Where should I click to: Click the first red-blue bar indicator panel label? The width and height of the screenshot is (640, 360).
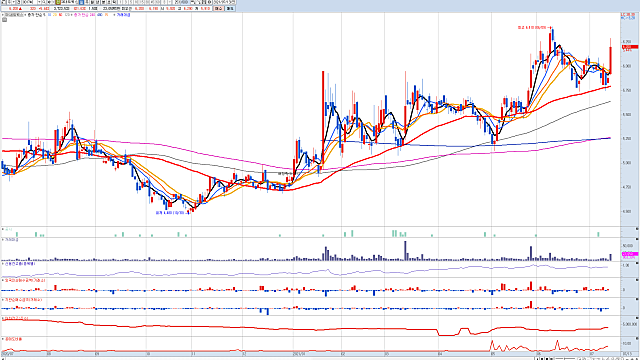(24, 281)
